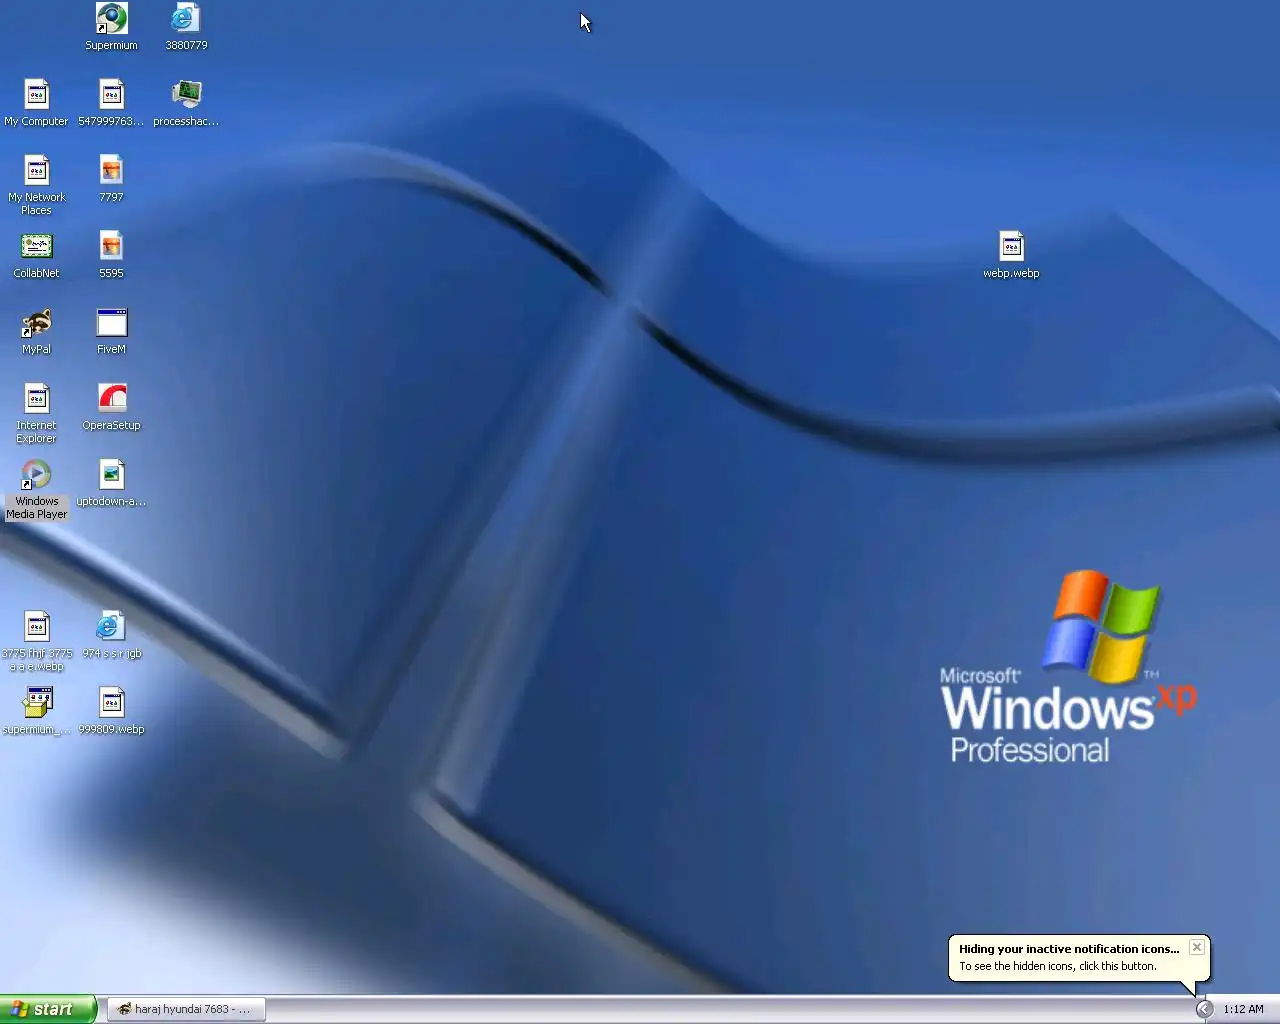
Task: Select the Supermium desktop shortcut
Action: click(x=111, y=27)
